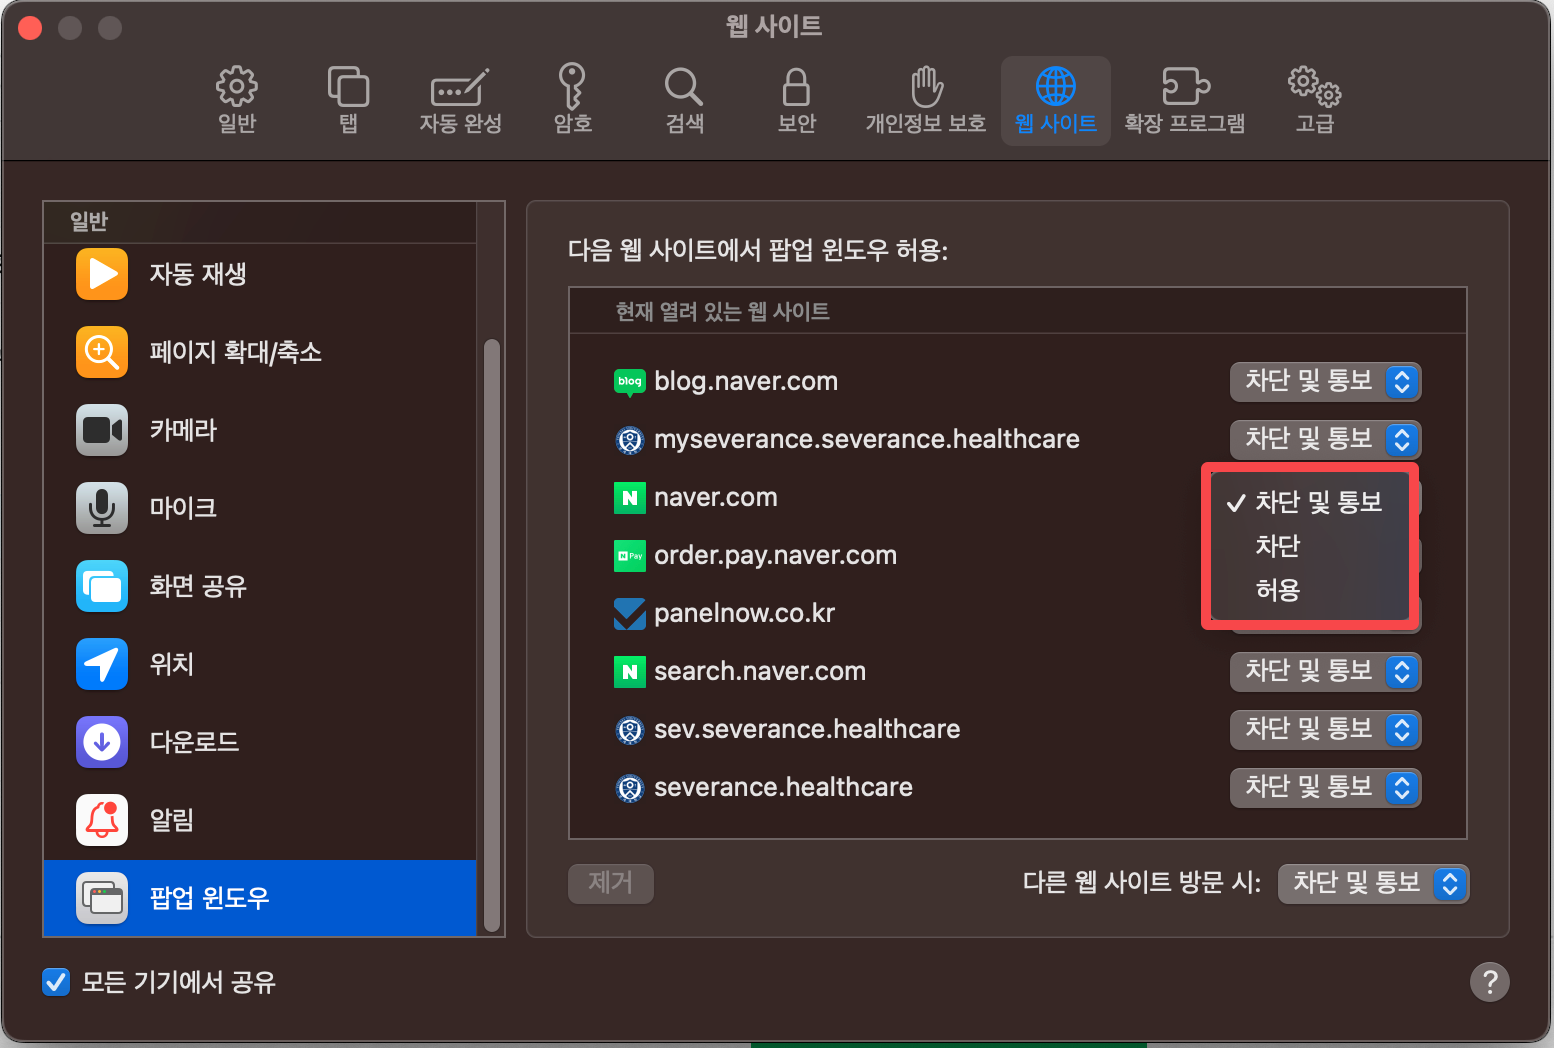Click the sidebar vertical scrollbar

tap(491, 636)
